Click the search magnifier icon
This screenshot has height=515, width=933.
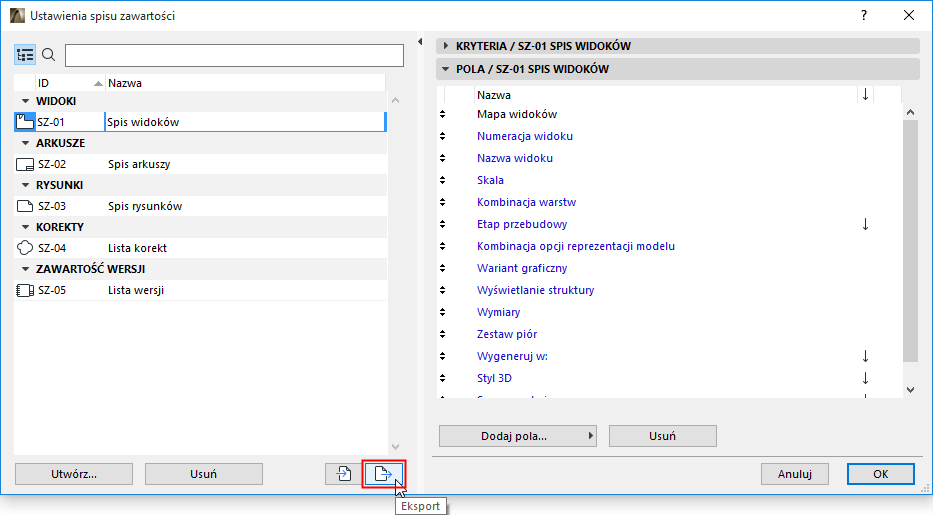49,55
